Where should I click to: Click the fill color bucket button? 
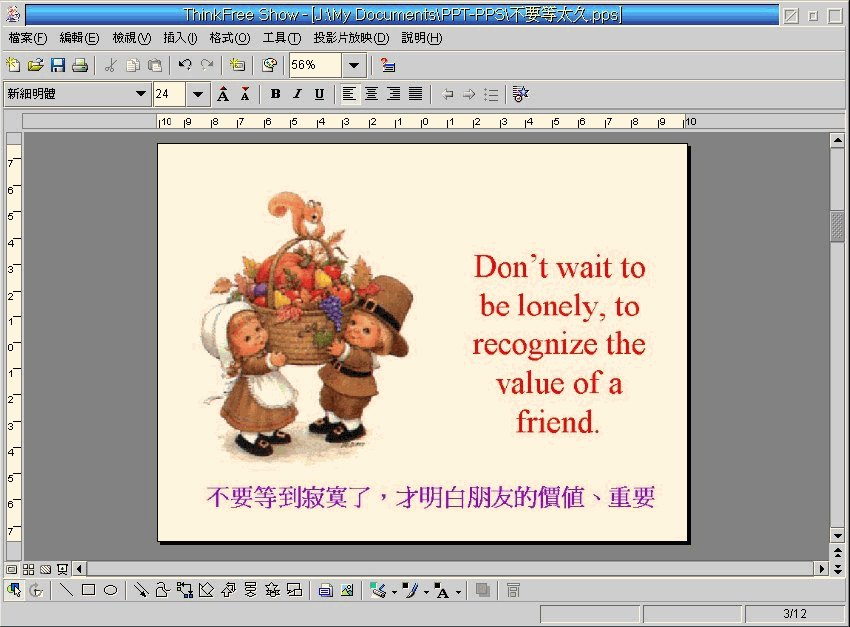[x=378, y=590]
